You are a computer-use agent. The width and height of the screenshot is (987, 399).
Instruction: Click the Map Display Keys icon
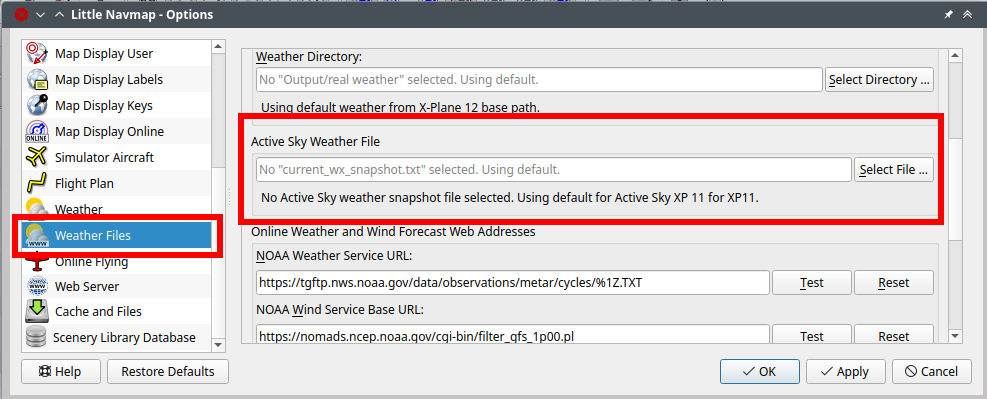[x=37, y=105]
